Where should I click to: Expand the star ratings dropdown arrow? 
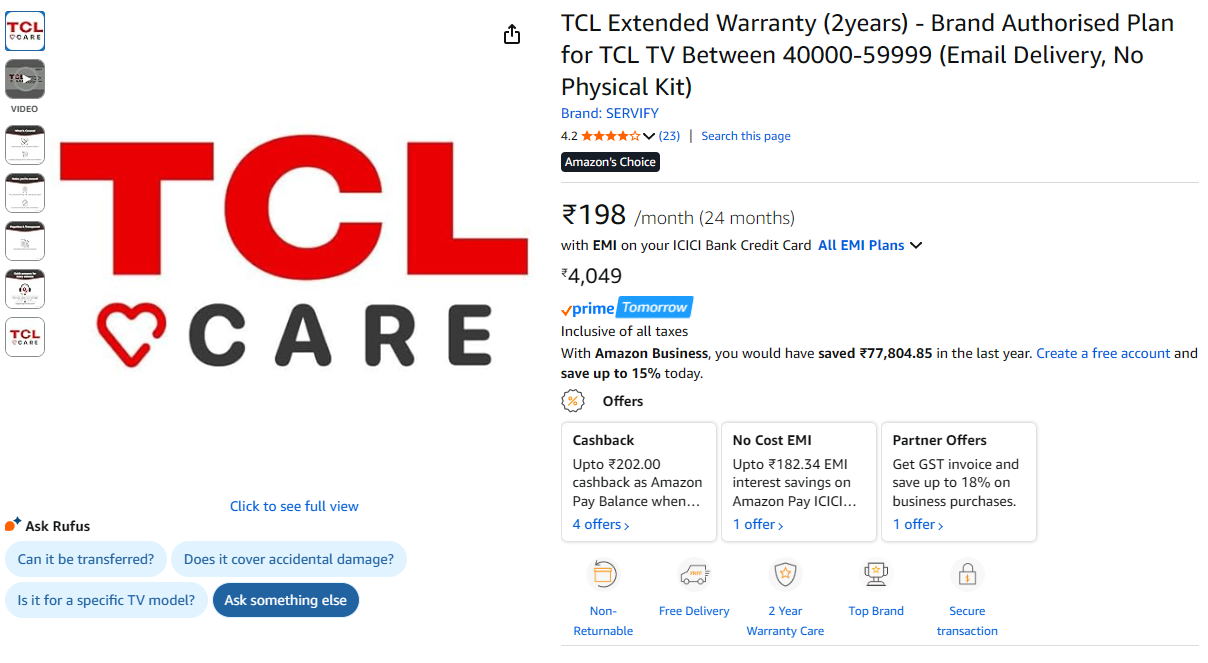coord(649,136)
